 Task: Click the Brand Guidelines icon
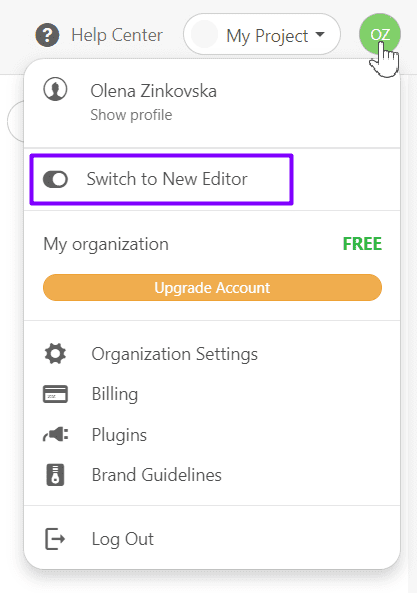[55, 475]
